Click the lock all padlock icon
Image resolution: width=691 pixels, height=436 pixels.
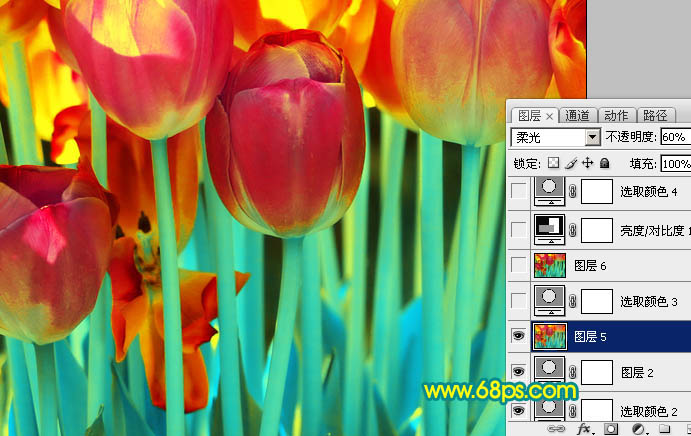point(603,163)
